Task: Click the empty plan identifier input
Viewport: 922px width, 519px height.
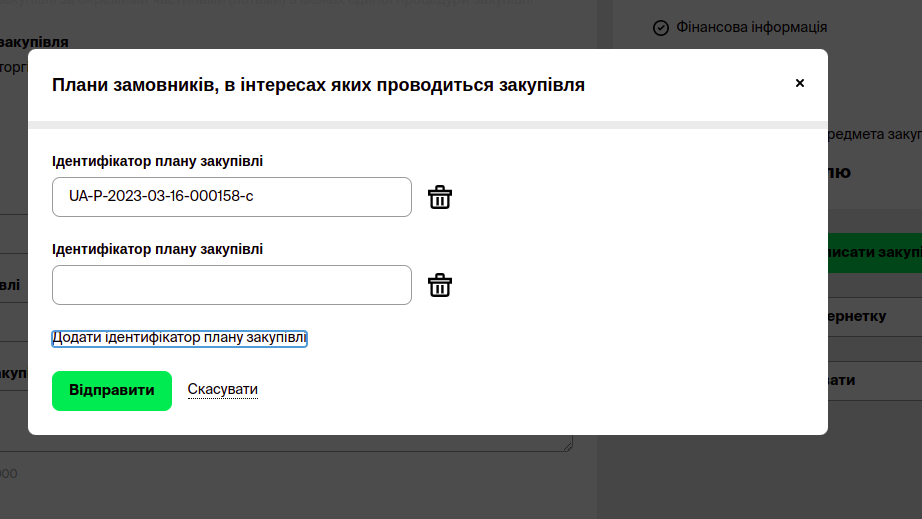Action: click(x=231, y=285)
